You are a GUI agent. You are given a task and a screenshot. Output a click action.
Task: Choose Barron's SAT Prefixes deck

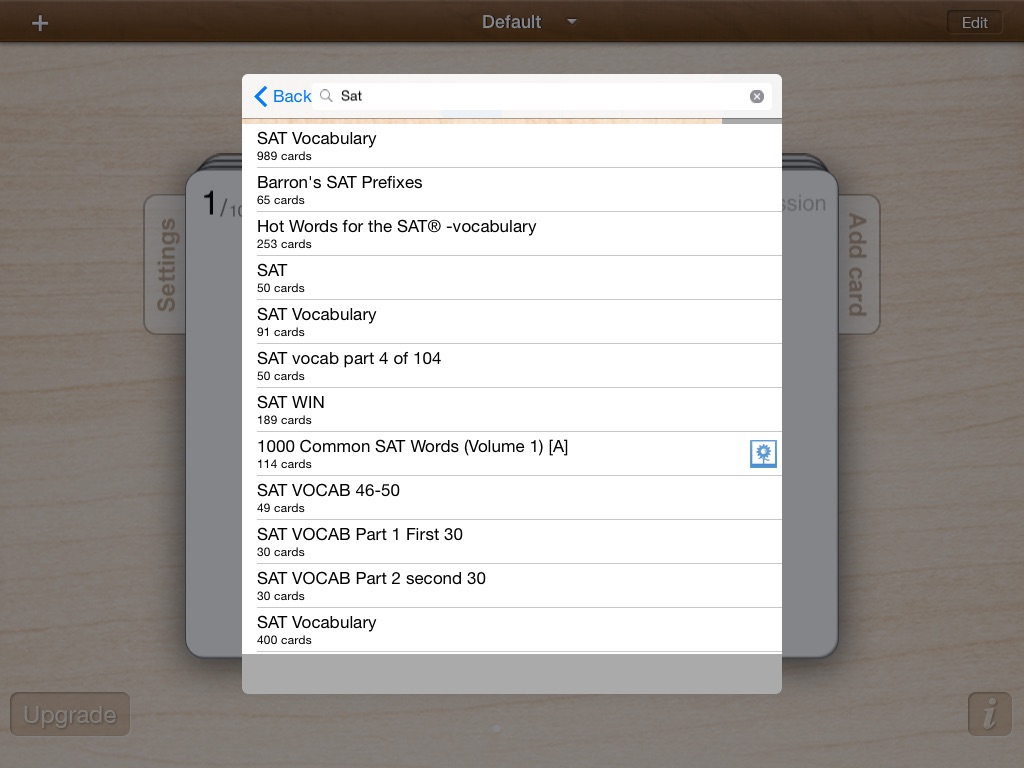coord(511,189)
